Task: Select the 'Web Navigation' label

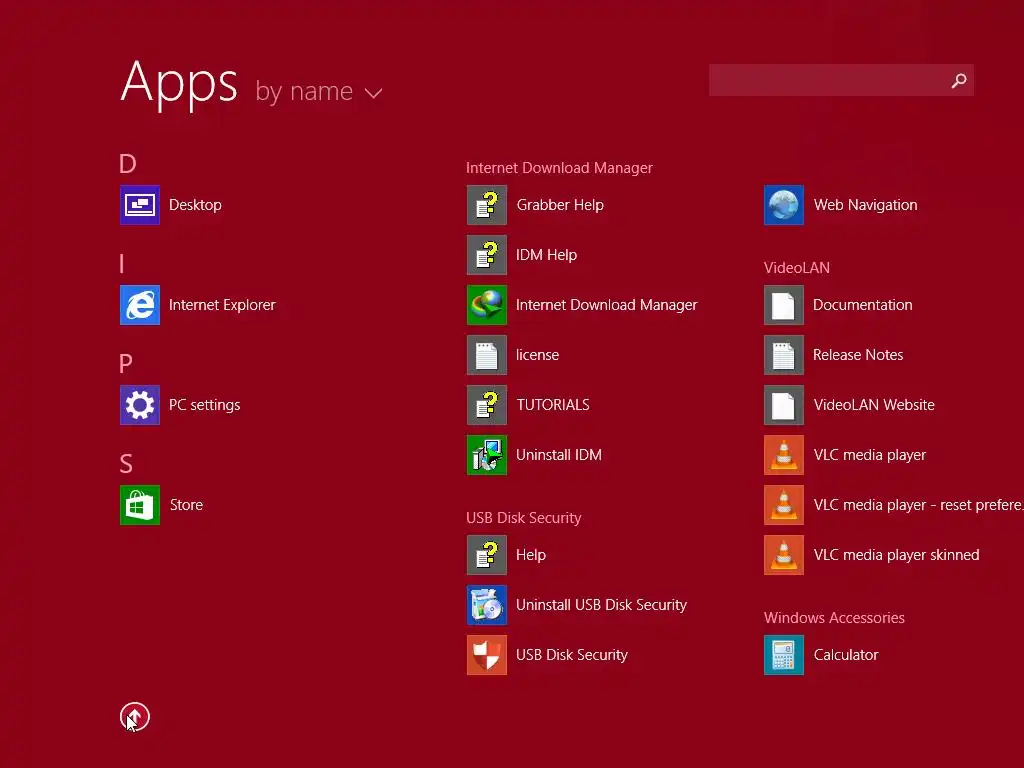Action: tap(865, 205)
